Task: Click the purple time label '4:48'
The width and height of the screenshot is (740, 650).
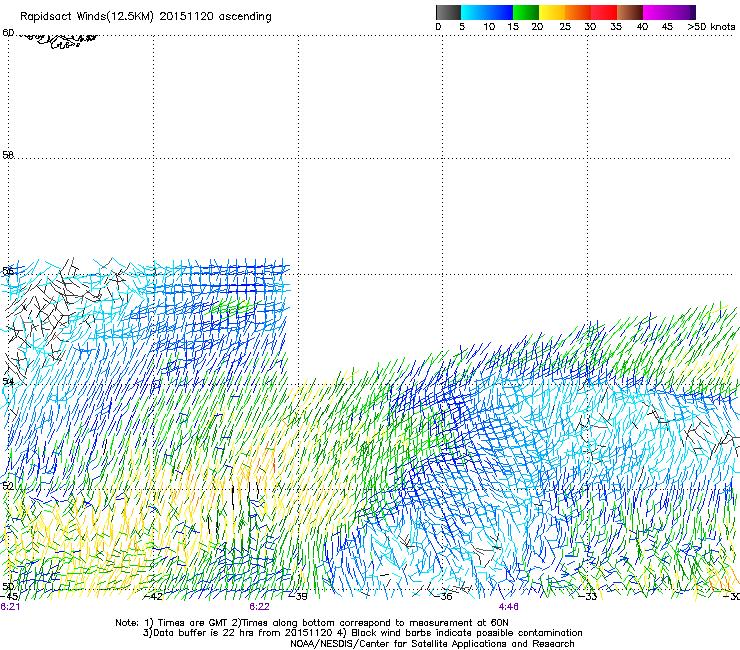Action: [x=508, y=607]
